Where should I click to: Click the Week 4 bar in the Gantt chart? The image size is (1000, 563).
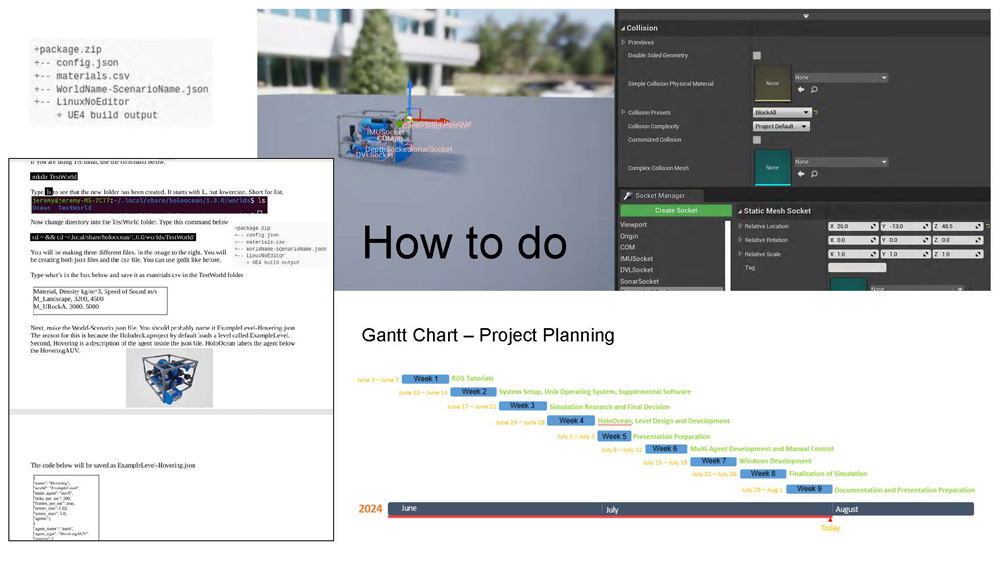click(x=571, y=421)
